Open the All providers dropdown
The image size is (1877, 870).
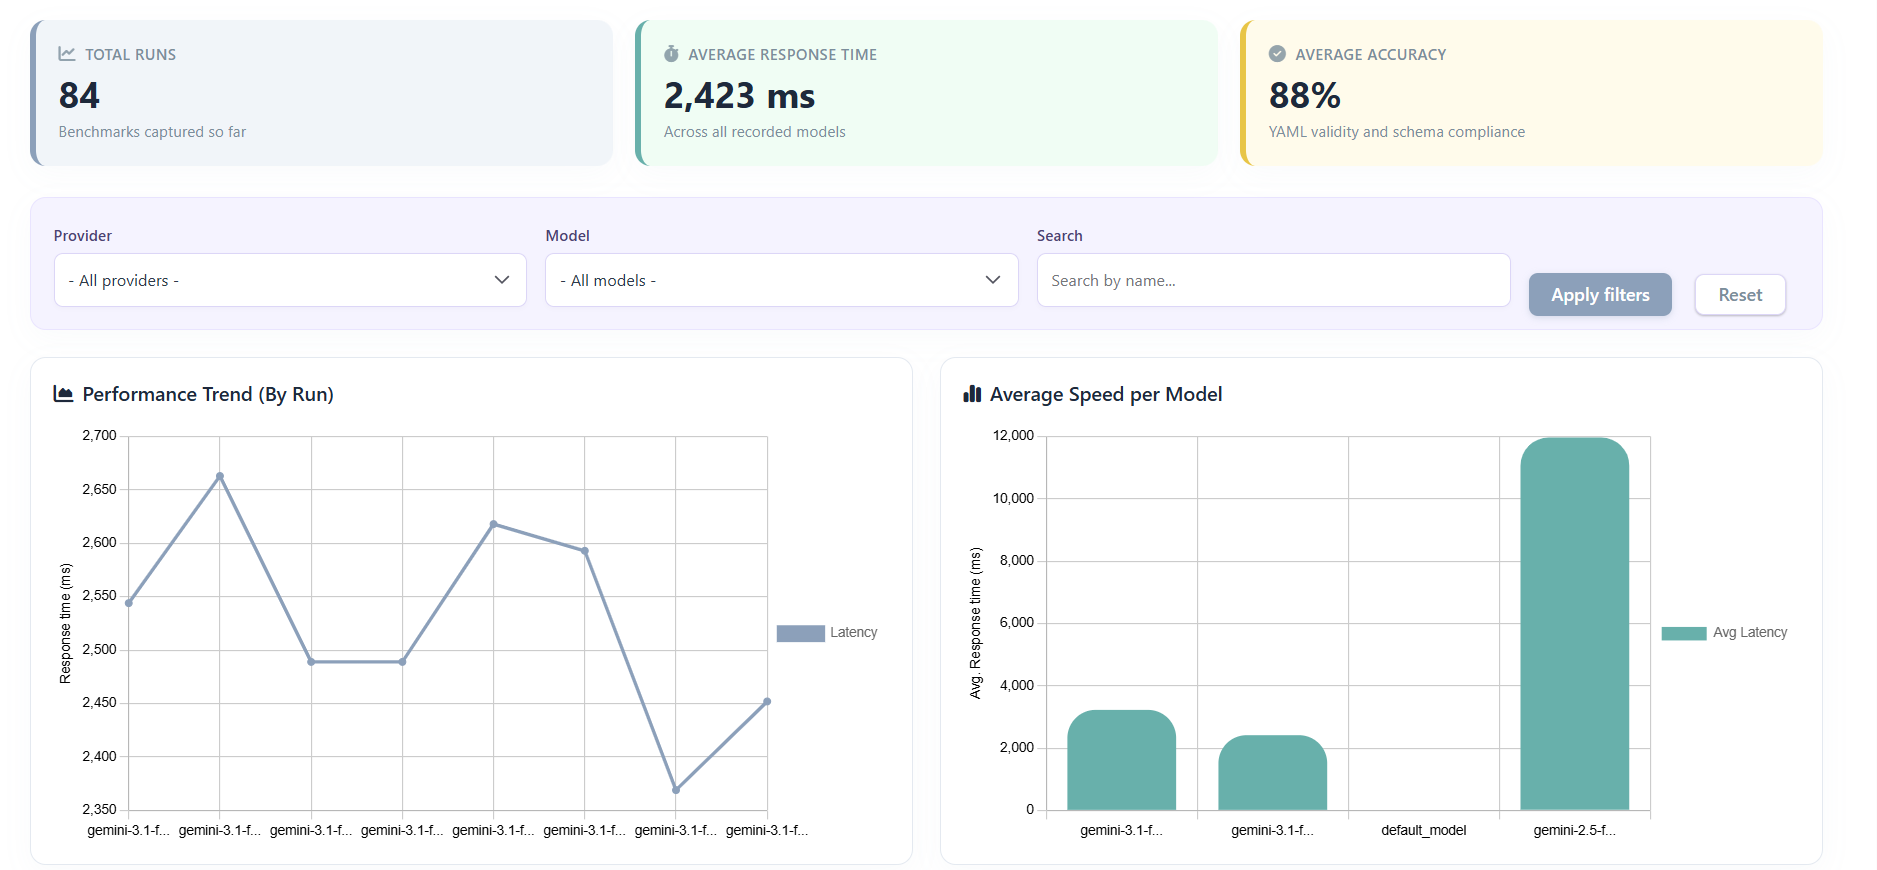[x=290, y=280]
